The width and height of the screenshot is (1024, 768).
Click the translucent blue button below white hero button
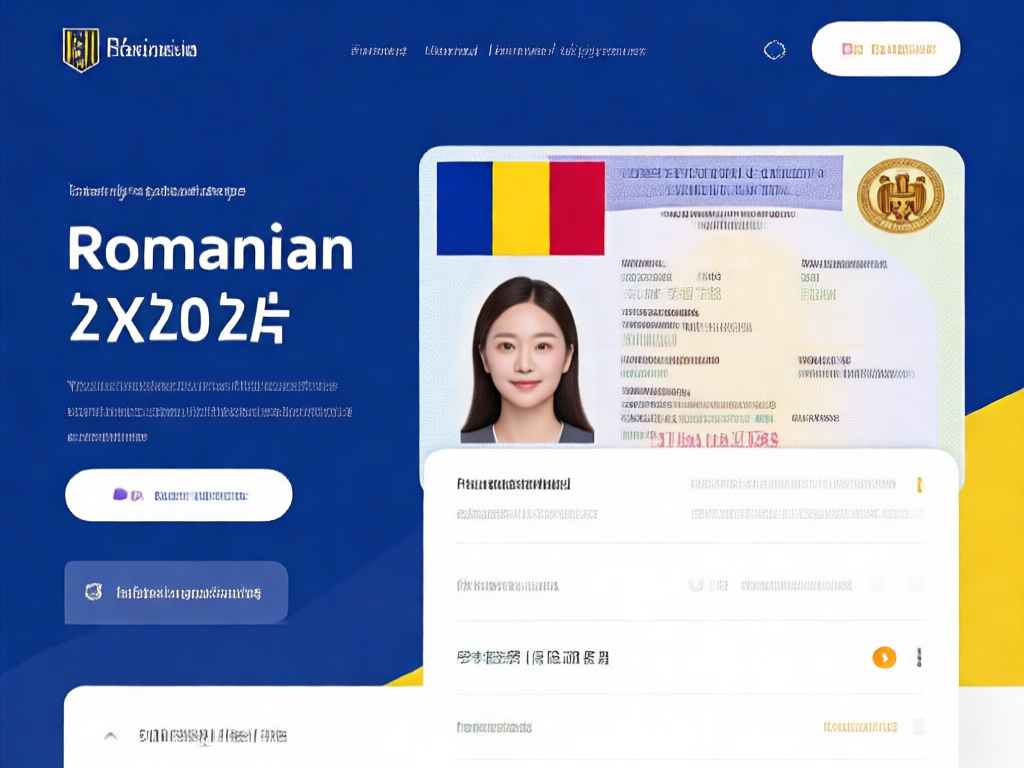176,592
